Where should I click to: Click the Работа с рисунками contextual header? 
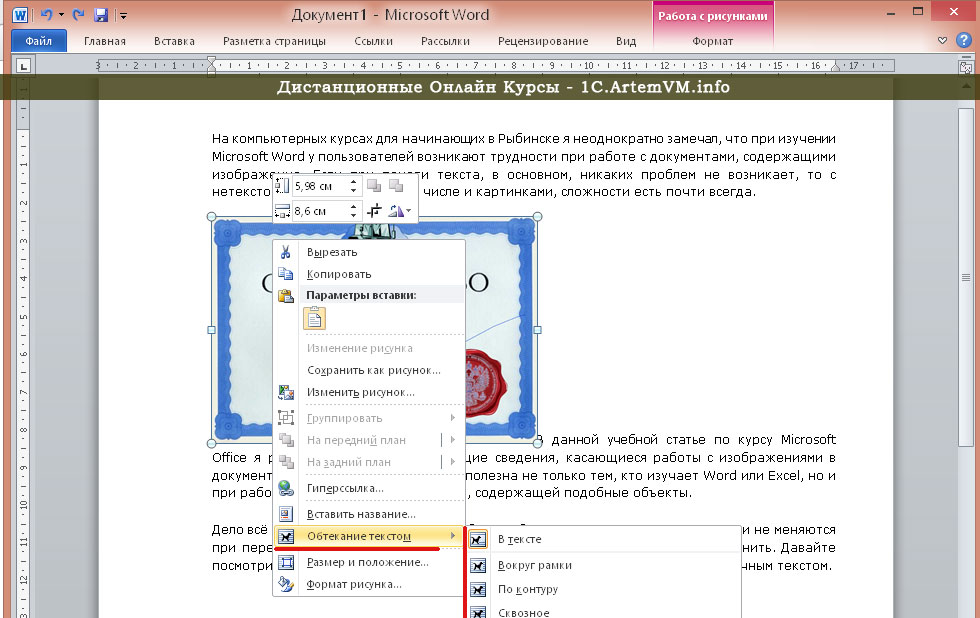712,16
